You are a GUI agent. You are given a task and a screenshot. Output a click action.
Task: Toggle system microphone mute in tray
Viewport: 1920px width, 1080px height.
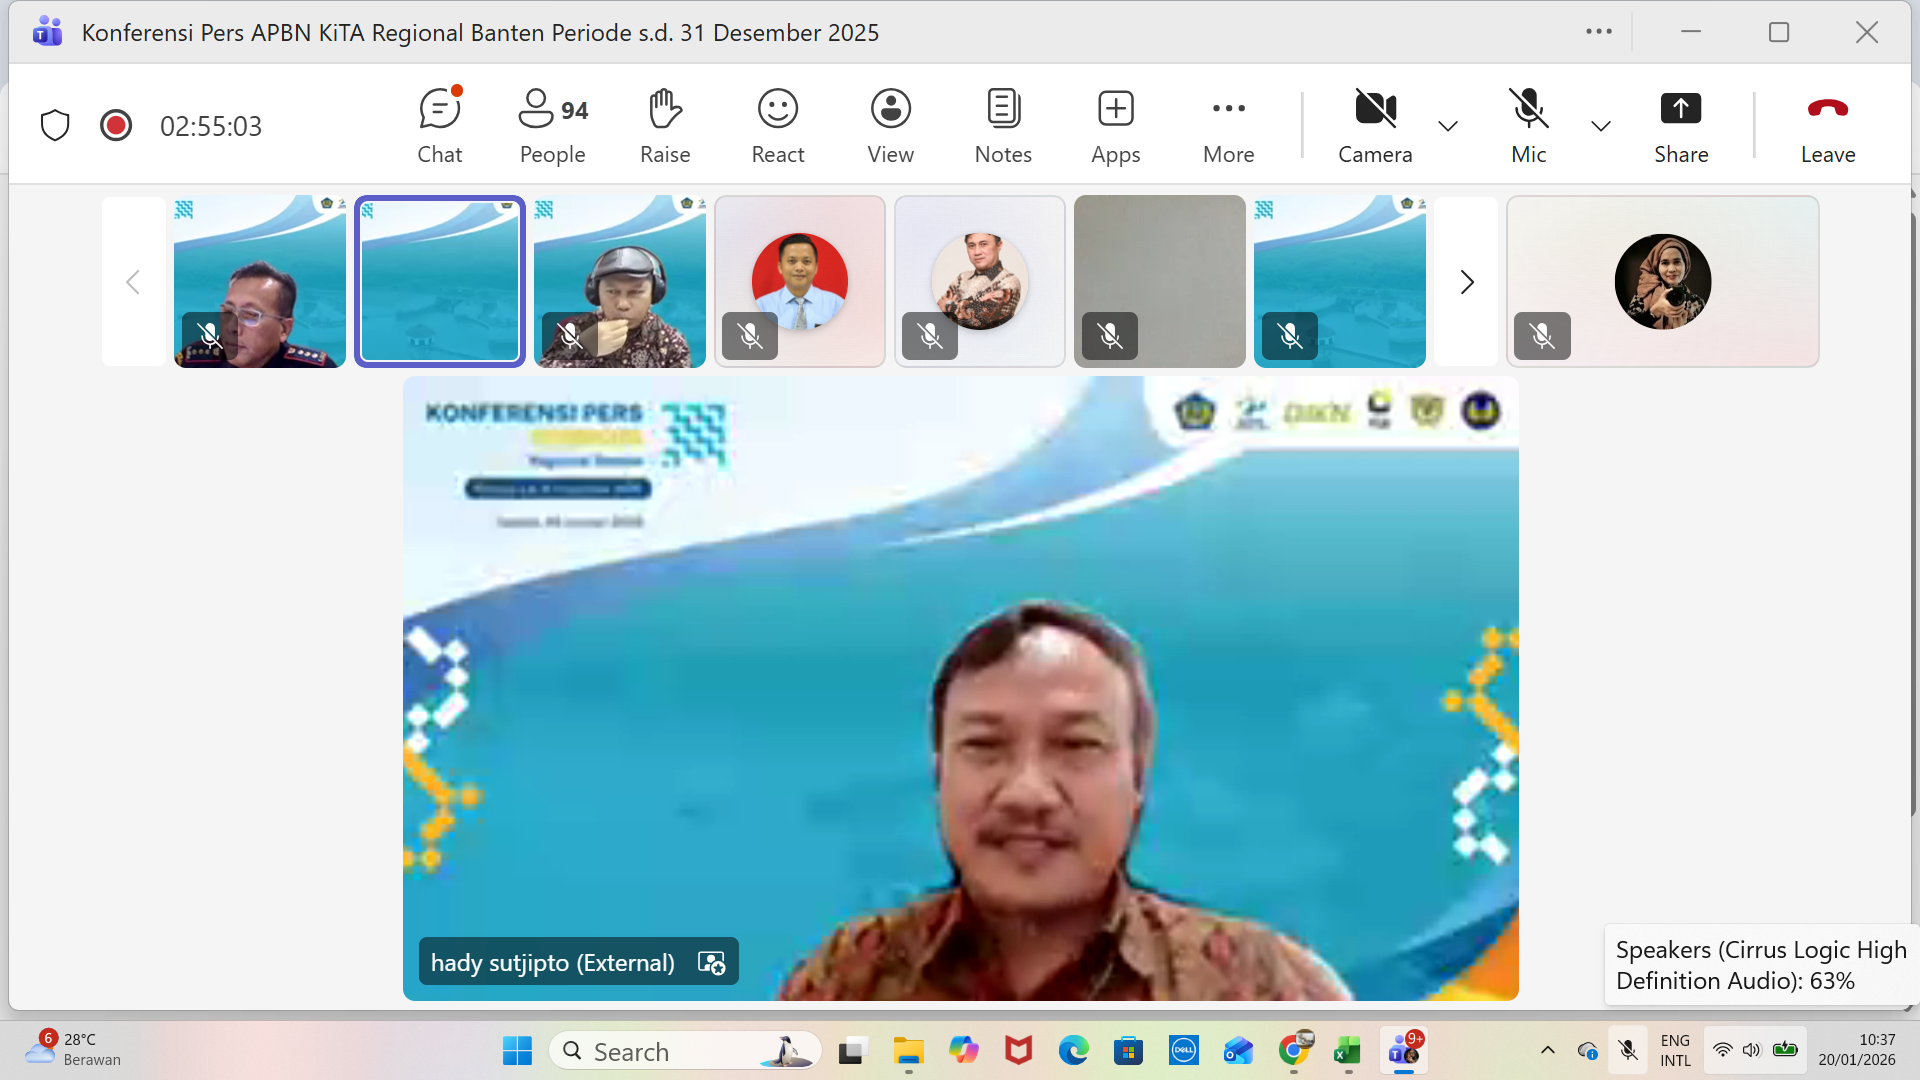tap(1628, 1050)
